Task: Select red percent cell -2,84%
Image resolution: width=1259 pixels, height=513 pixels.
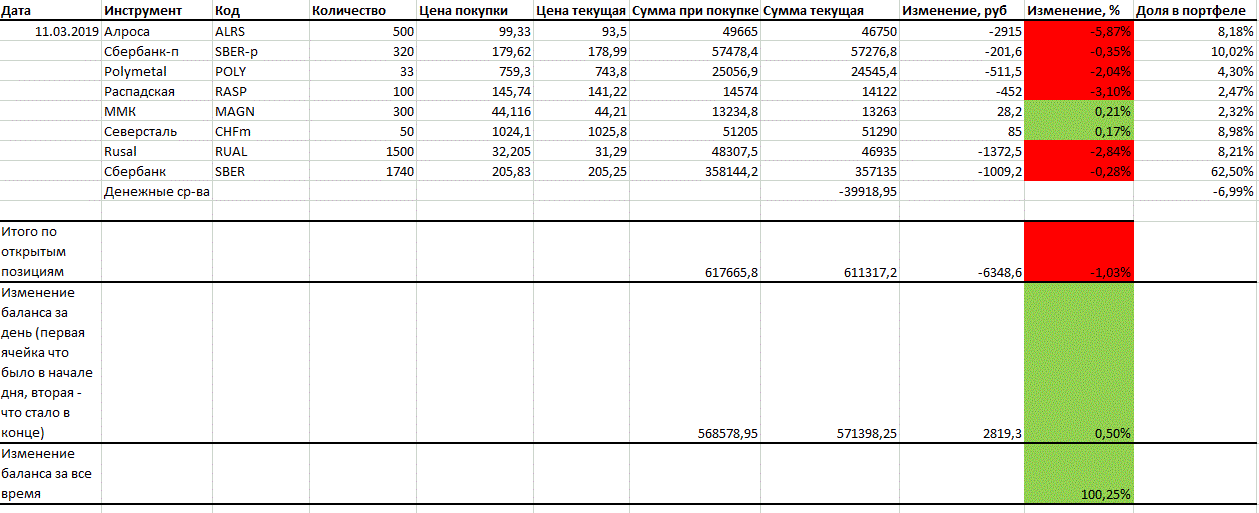Action: click(x=1079, y=151)
